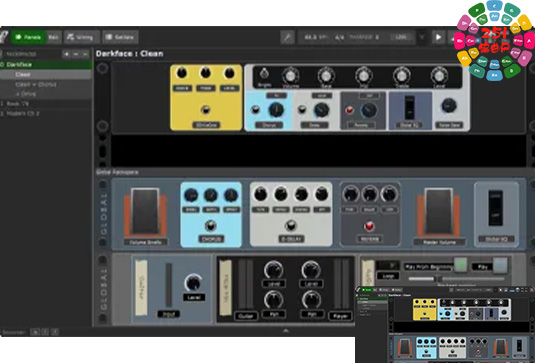Screen dimensions: 535x363
Task: Click the global REVERB pedal's last knob
Action: (389, 194)
